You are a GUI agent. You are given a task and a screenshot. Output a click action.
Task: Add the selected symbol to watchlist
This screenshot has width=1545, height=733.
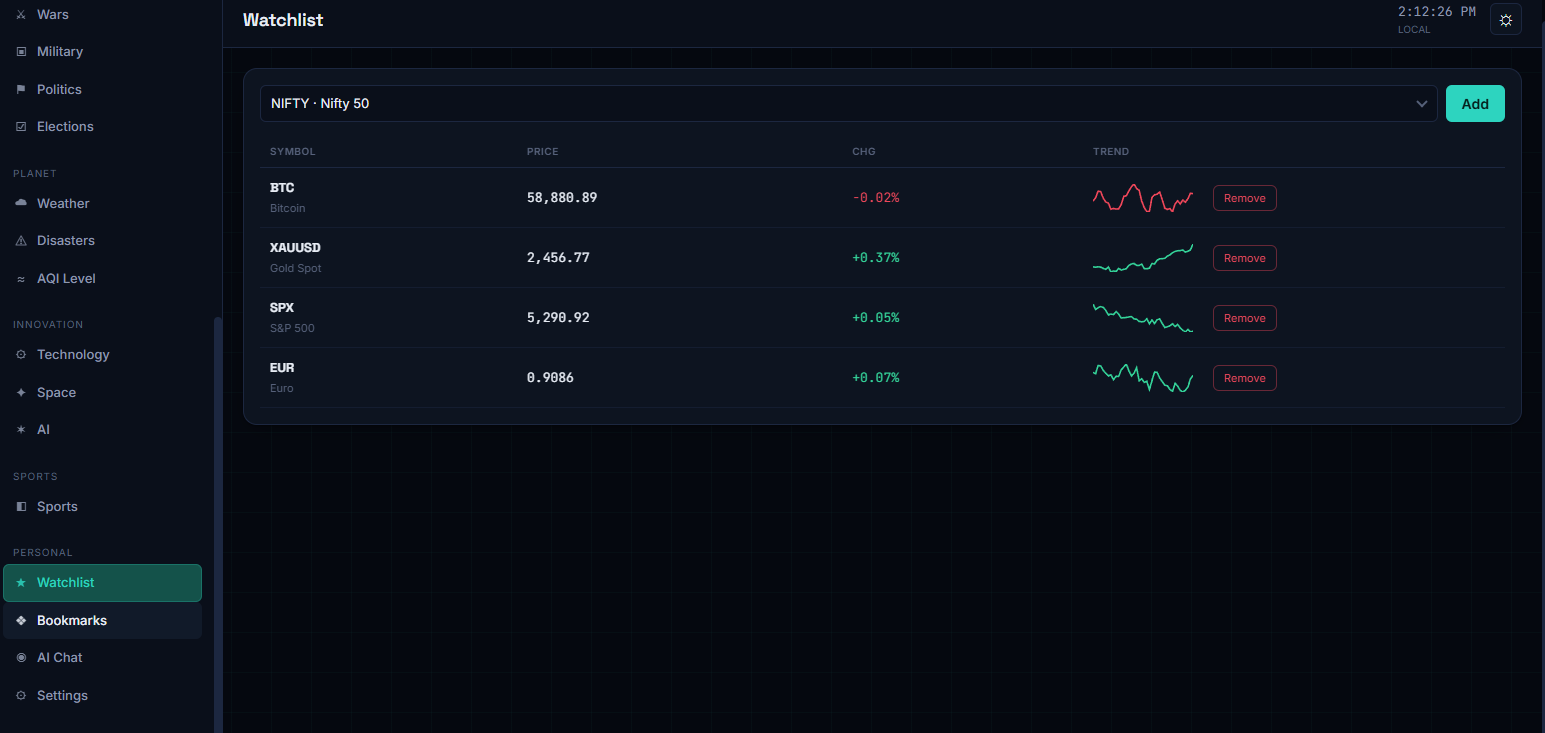click(x=1475, y=104)
